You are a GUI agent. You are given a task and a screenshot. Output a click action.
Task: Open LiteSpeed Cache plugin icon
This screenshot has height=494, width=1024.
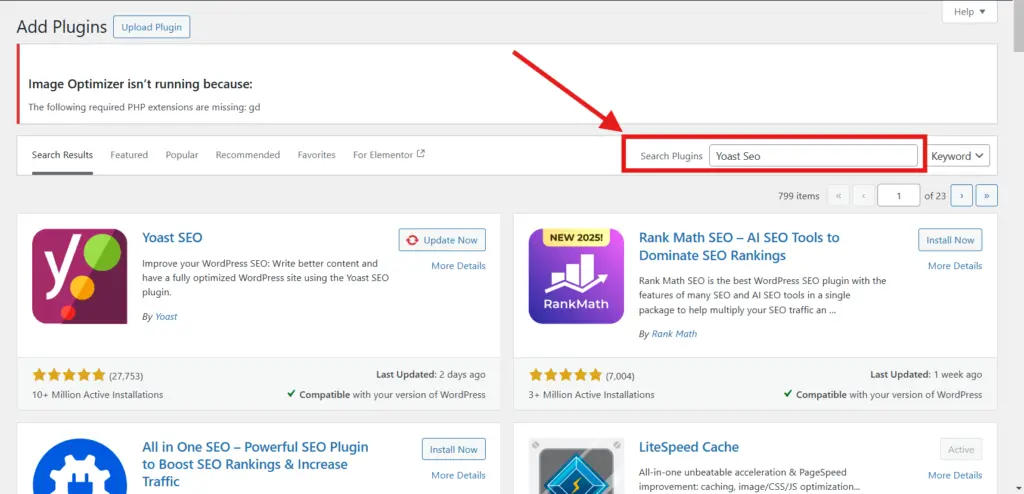[576, 467]
